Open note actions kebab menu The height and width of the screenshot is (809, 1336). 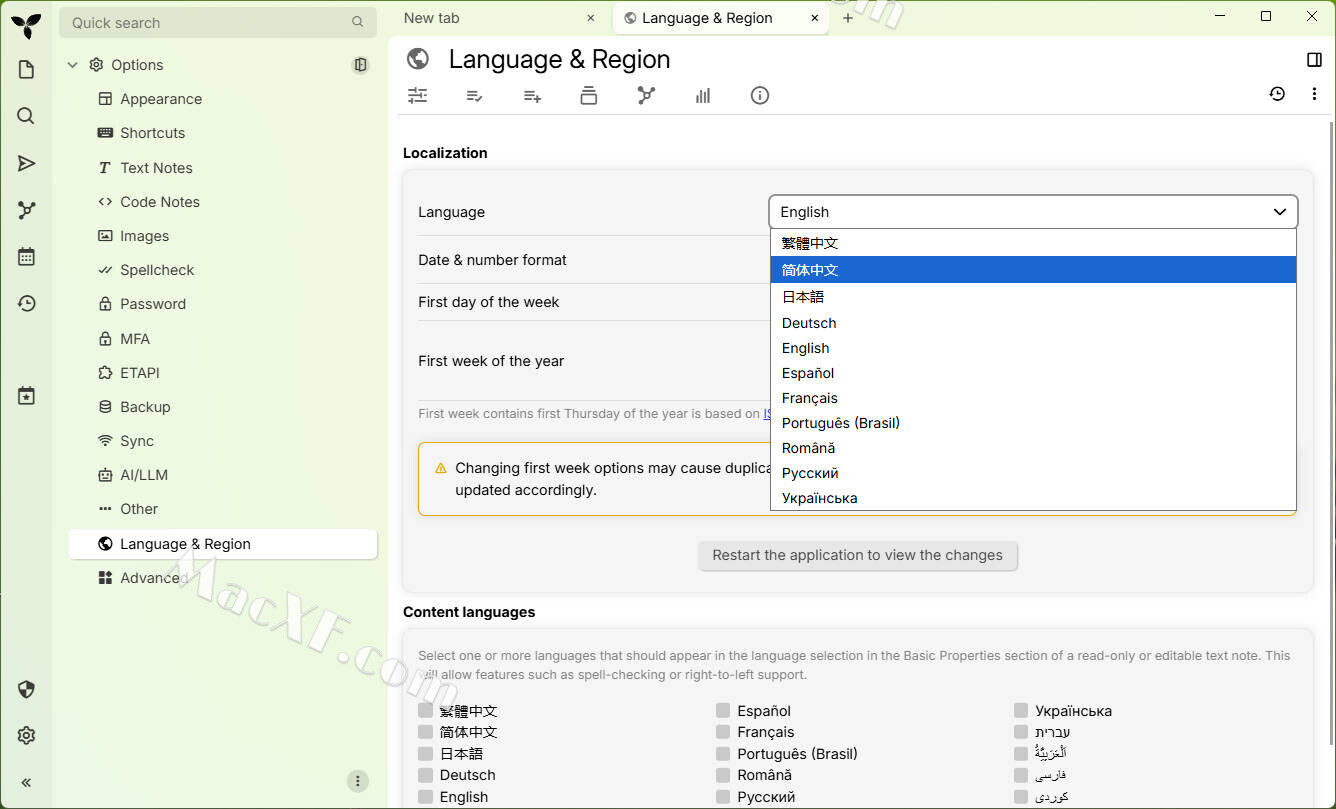[1314, 94]
